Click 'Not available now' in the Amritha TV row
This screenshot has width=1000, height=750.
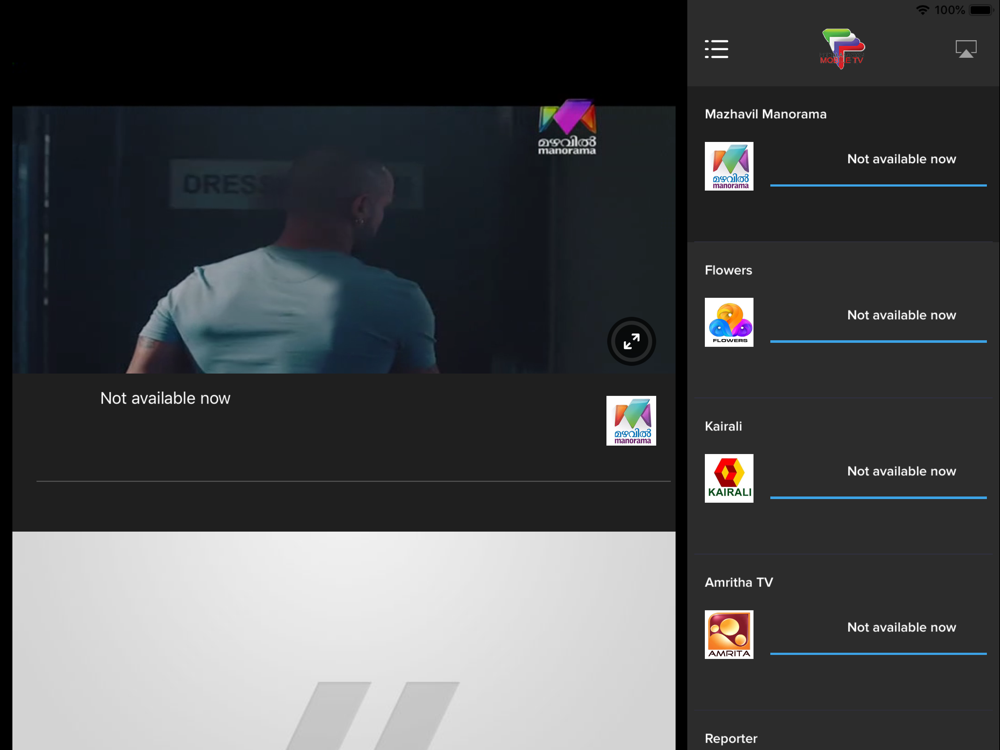click(901, 628)
